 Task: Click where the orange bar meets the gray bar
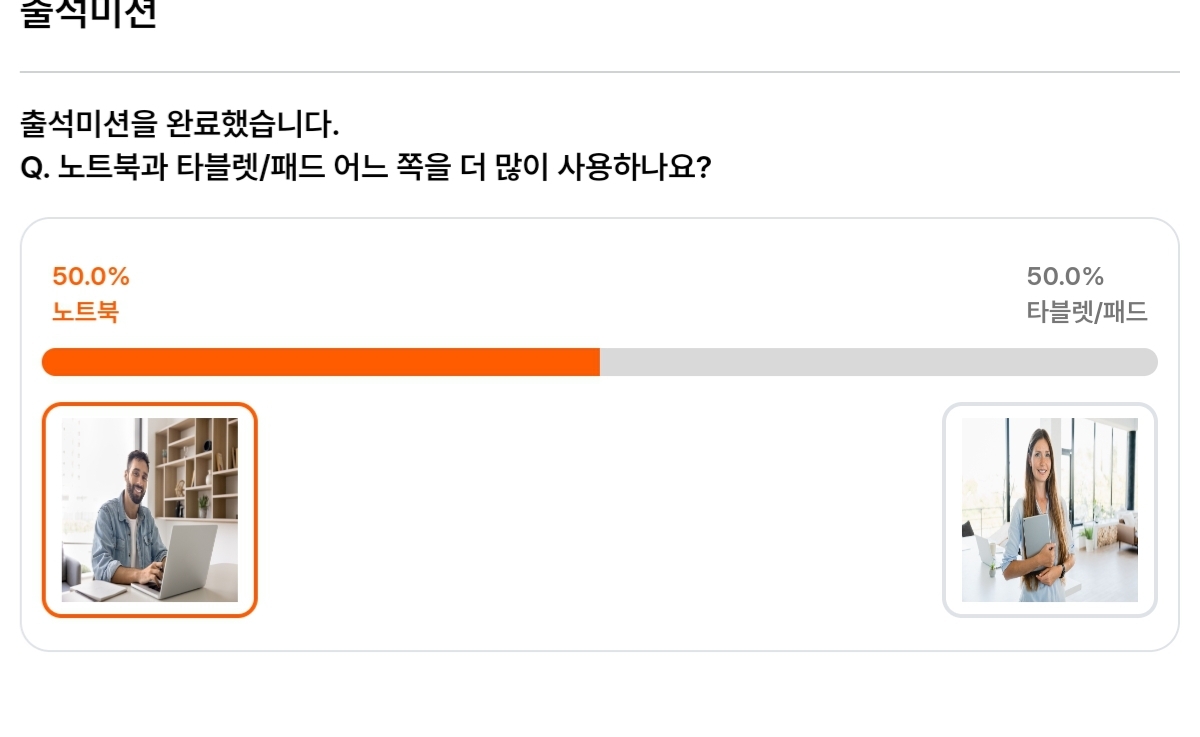(x=600, y=362)
